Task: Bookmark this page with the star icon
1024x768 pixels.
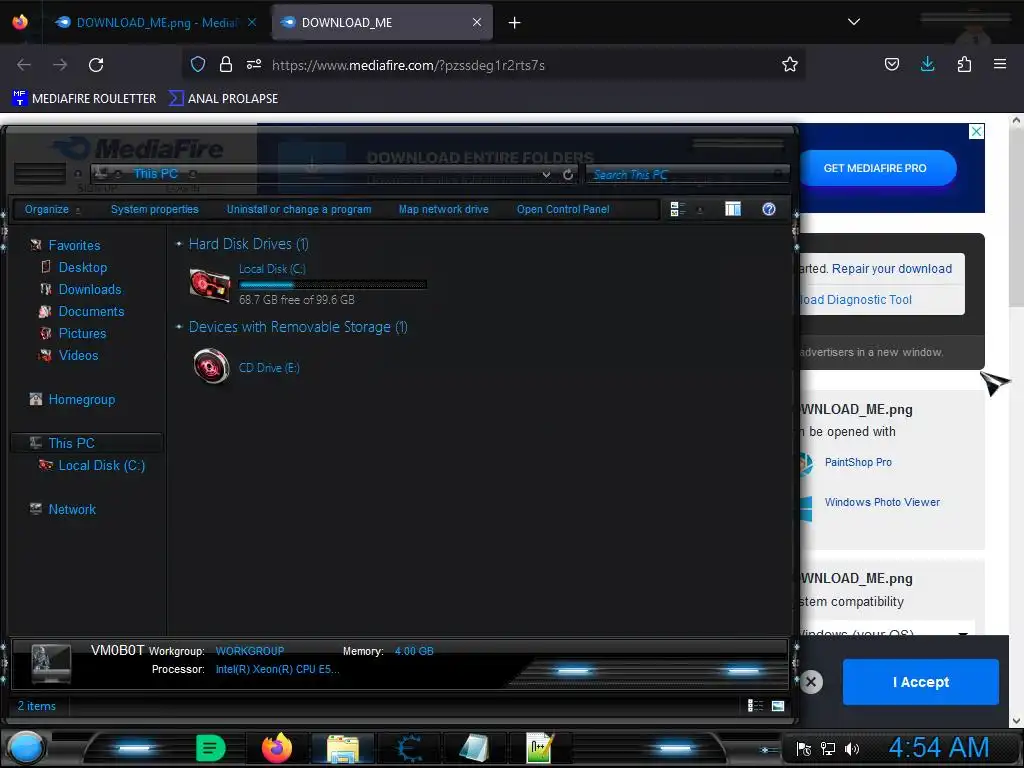Action: pos(790,64)
